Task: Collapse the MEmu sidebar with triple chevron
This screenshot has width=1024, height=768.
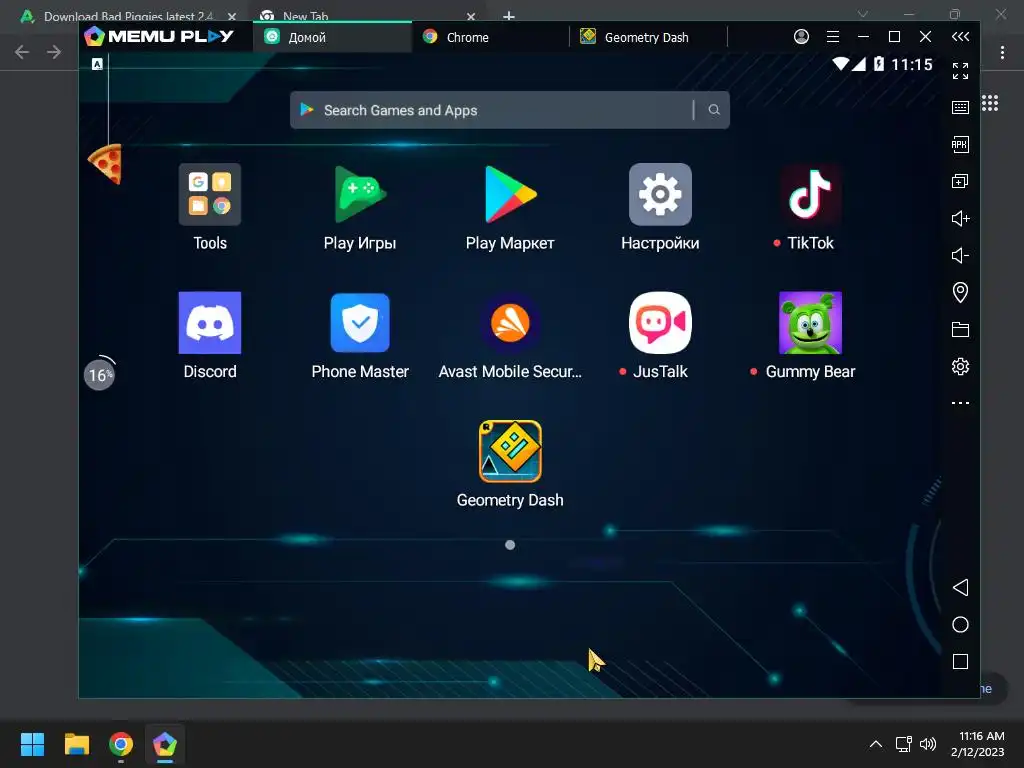Action: (x=960, y=37)
